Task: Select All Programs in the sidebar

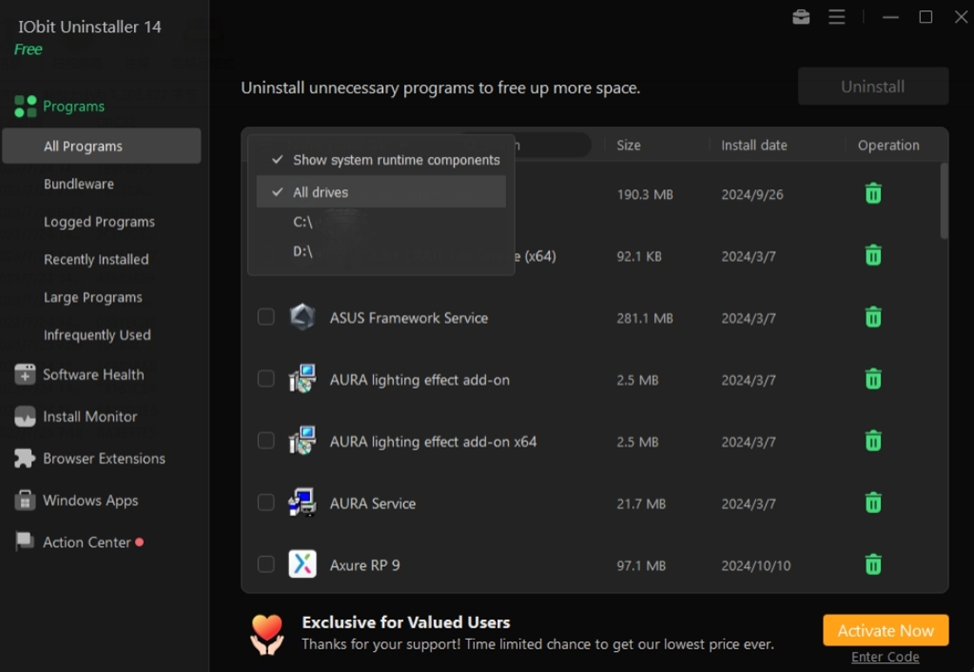Action: [x=102, y=146]
